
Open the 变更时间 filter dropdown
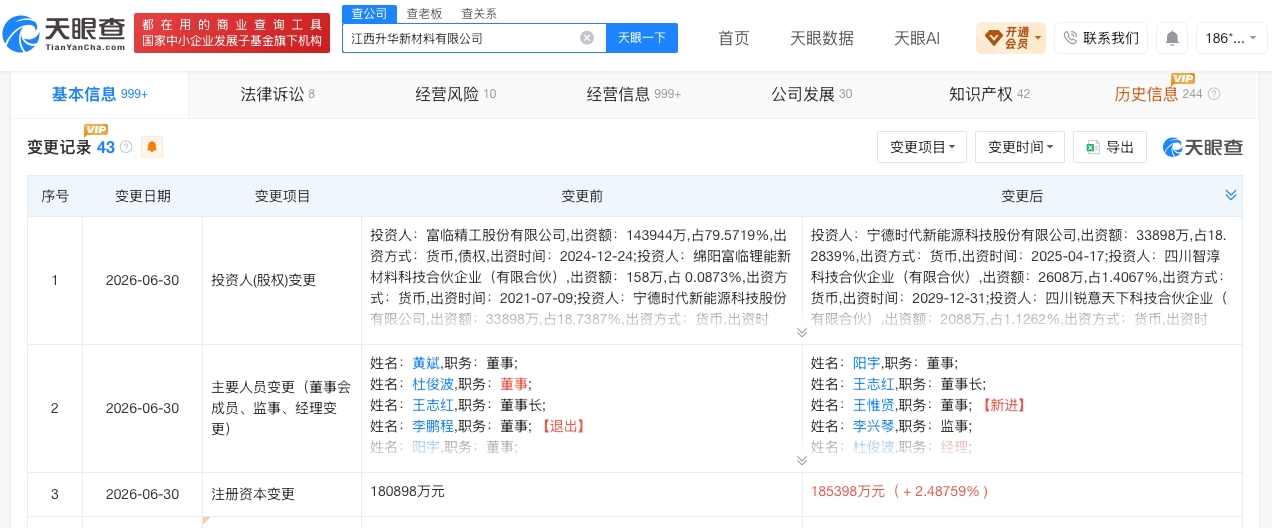tap(1020, 147)
